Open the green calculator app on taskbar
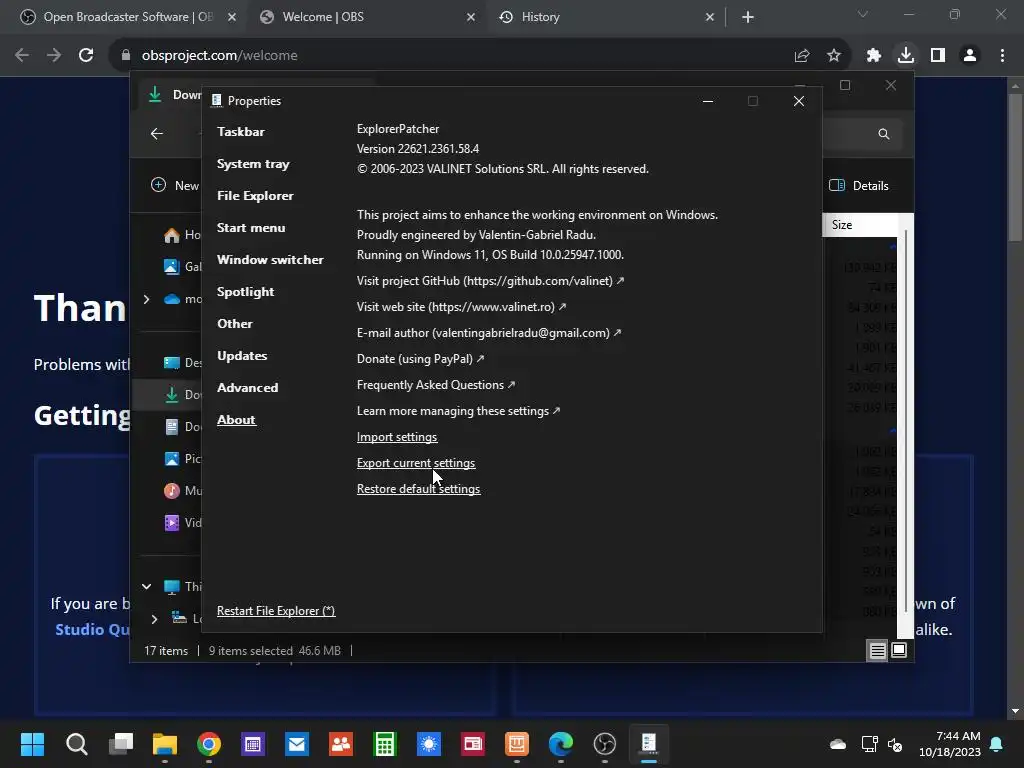Viewport: 1024px width, 768px height. coord(385,744)
